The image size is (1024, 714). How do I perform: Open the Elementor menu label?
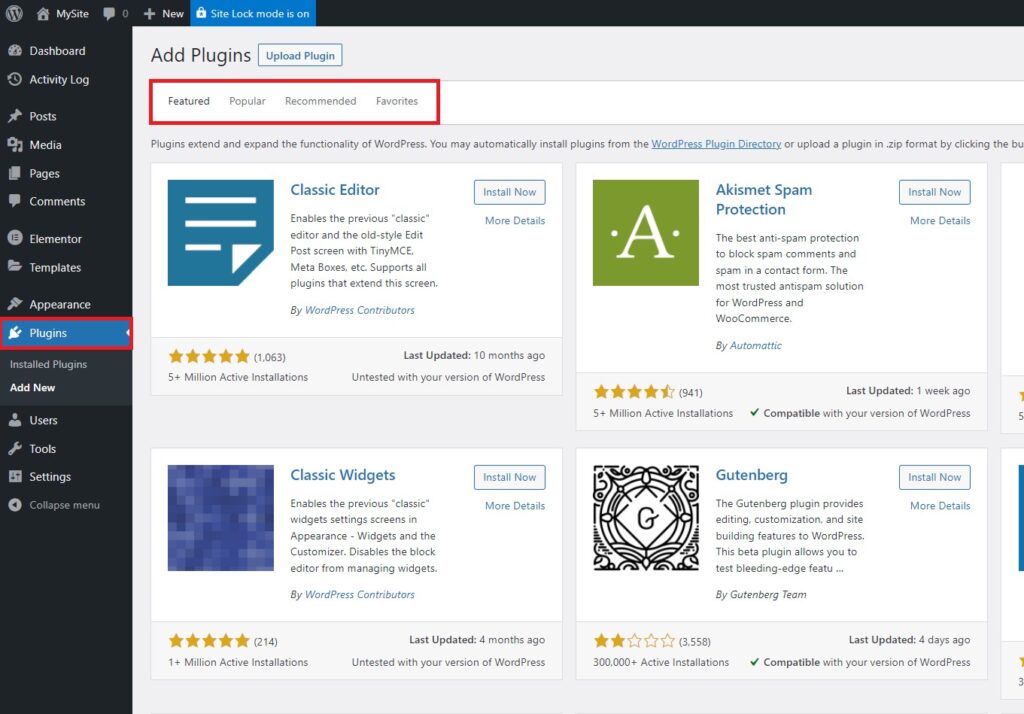click(x=56, y=239)
